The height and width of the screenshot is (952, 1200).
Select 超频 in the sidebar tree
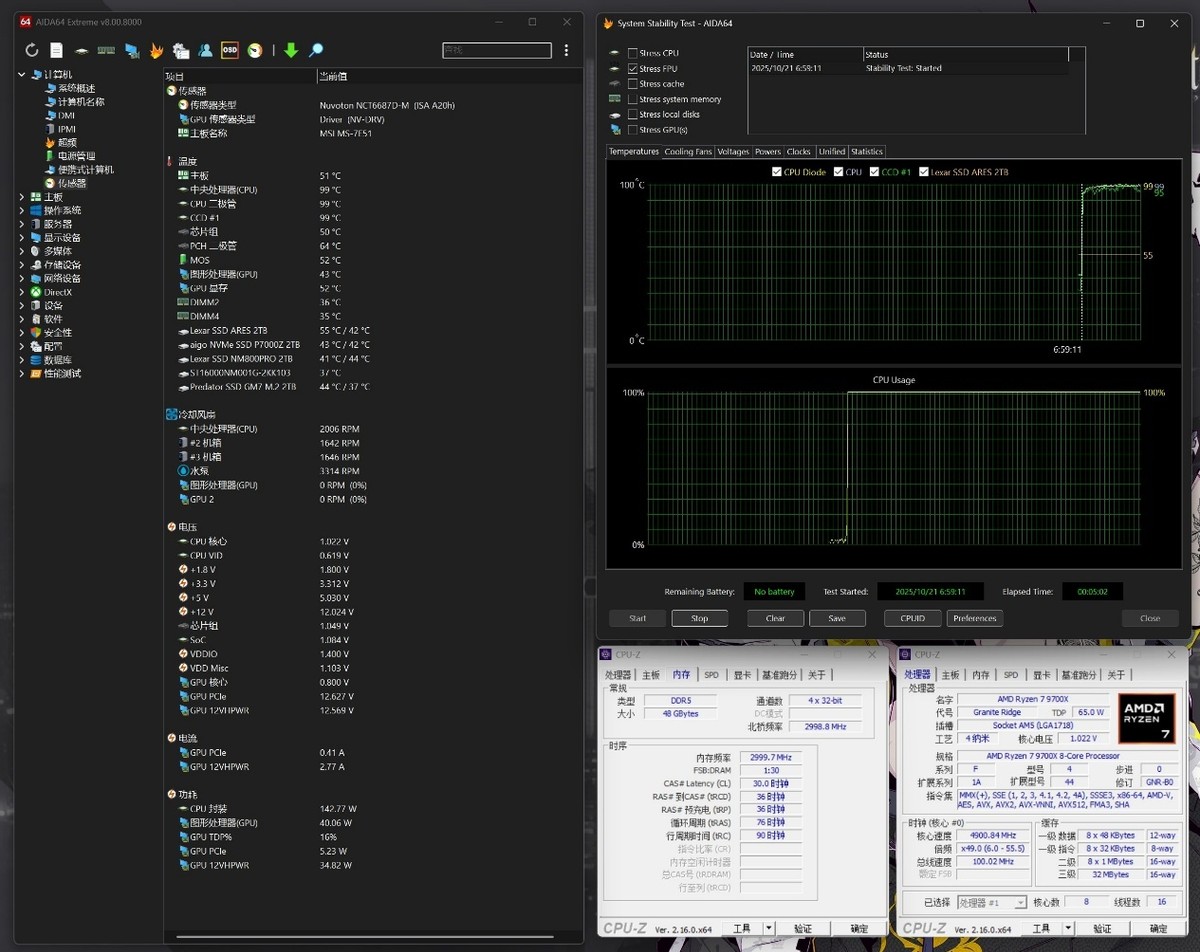click(x=67, y=142)
